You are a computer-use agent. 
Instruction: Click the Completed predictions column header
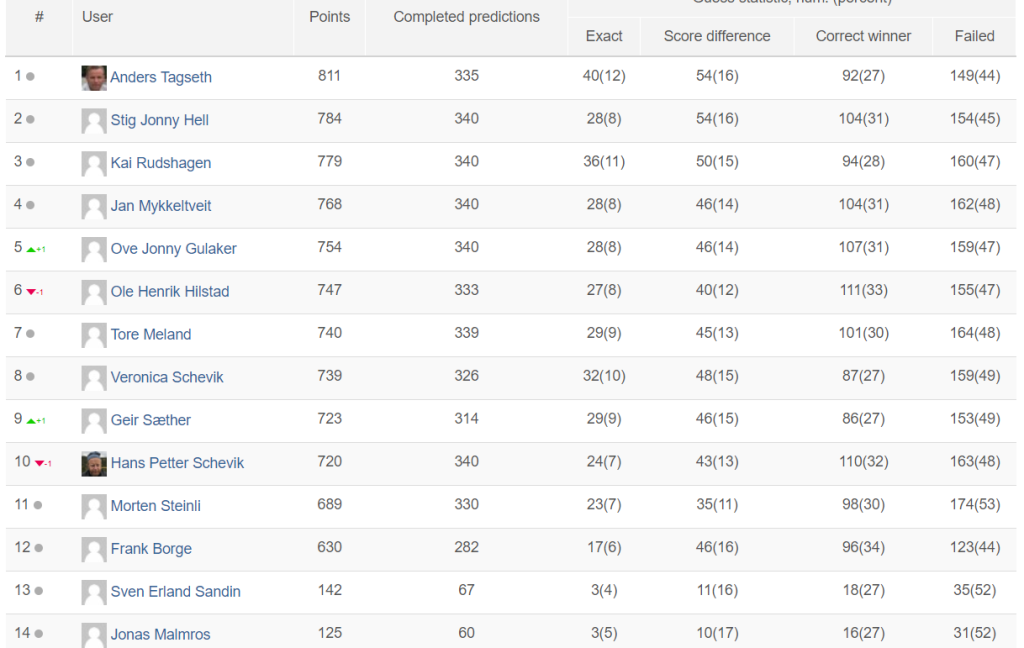466,17
